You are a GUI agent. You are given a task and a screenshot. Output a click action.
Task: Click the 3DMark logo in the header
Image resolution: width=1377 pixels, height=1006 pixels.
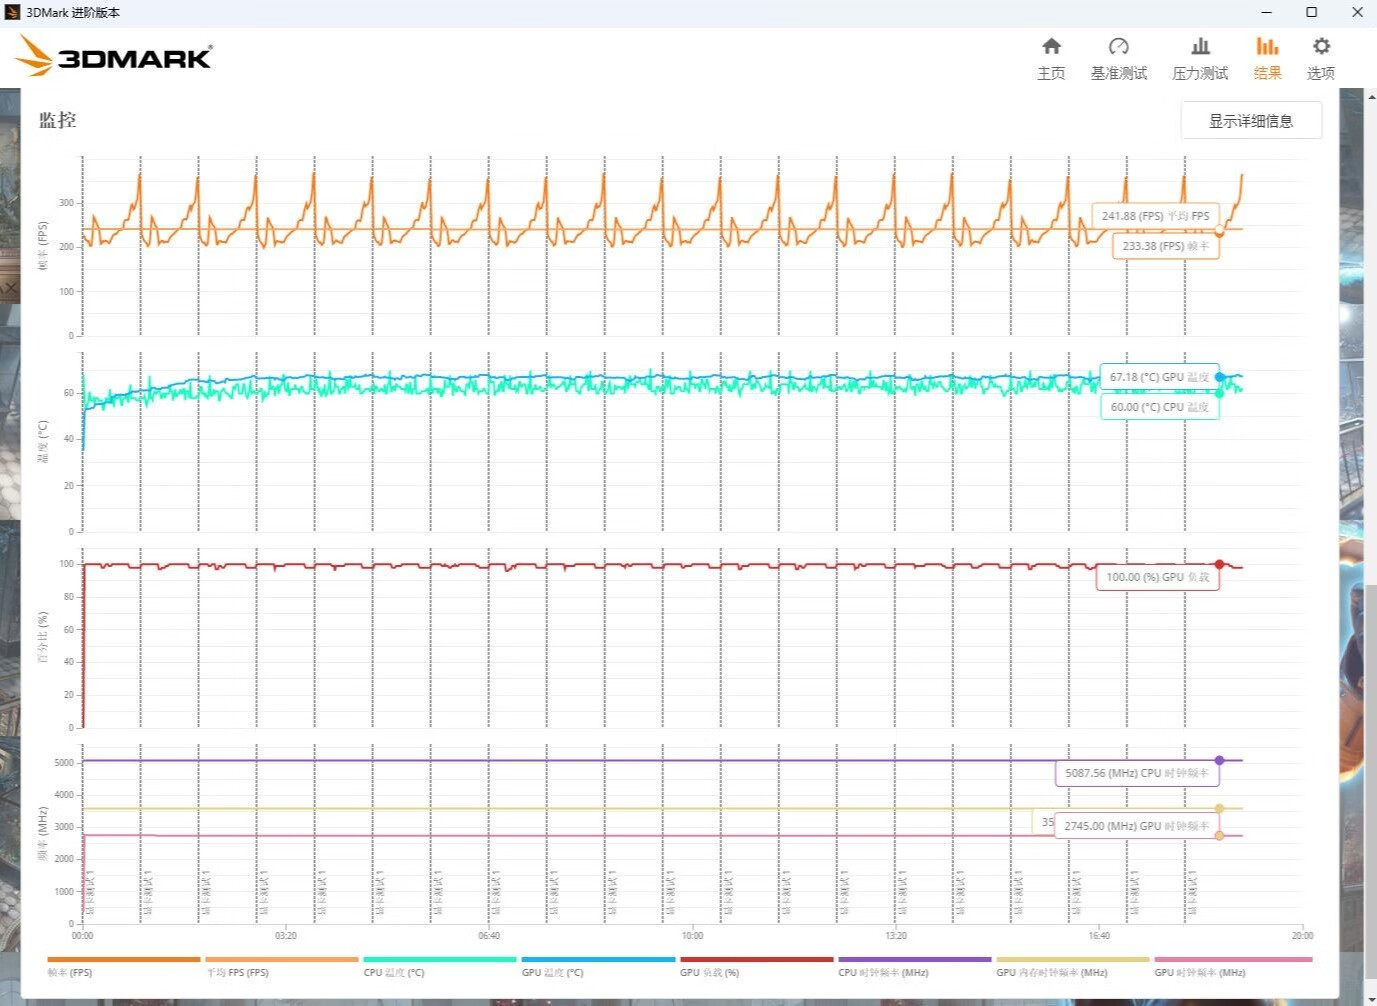point(116,56)
